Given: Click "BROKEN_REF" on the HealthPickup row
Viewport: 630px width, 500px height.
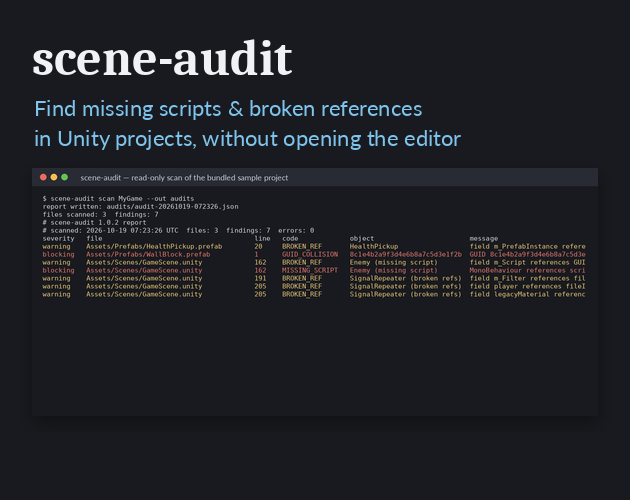Looking at the screenshot, I should coord(302,246).
